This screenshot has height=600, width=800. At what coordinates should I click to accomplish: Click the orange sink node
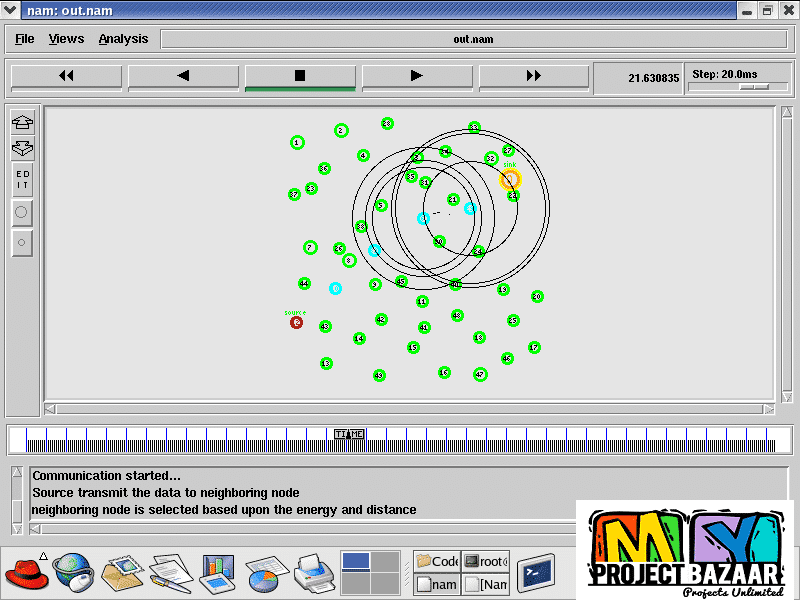[510, 180]
